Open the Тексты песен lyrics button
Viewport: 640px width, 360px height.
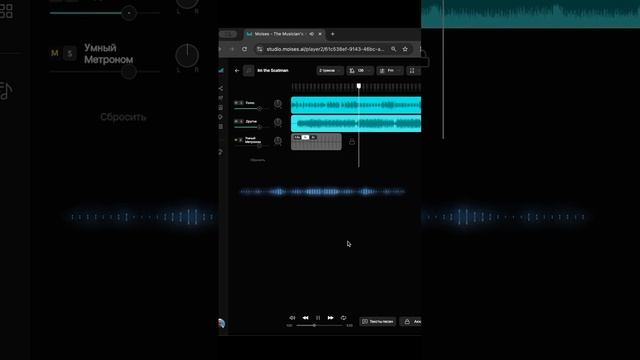pos(378,322)
